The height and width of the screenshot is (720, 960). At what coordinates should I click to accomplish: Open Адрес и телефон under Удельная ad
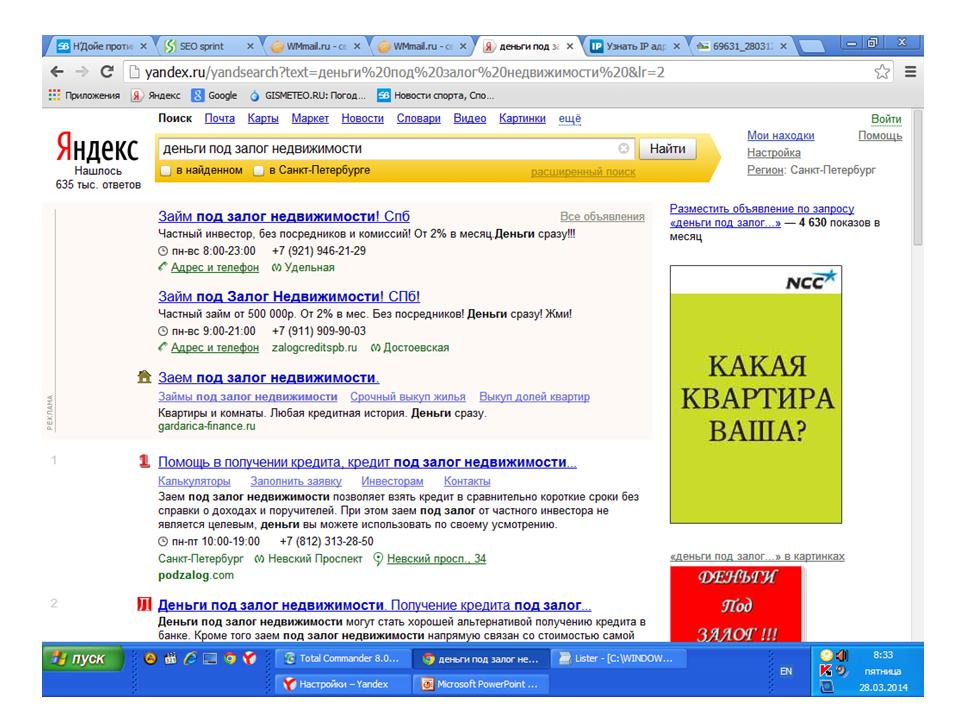214,268
